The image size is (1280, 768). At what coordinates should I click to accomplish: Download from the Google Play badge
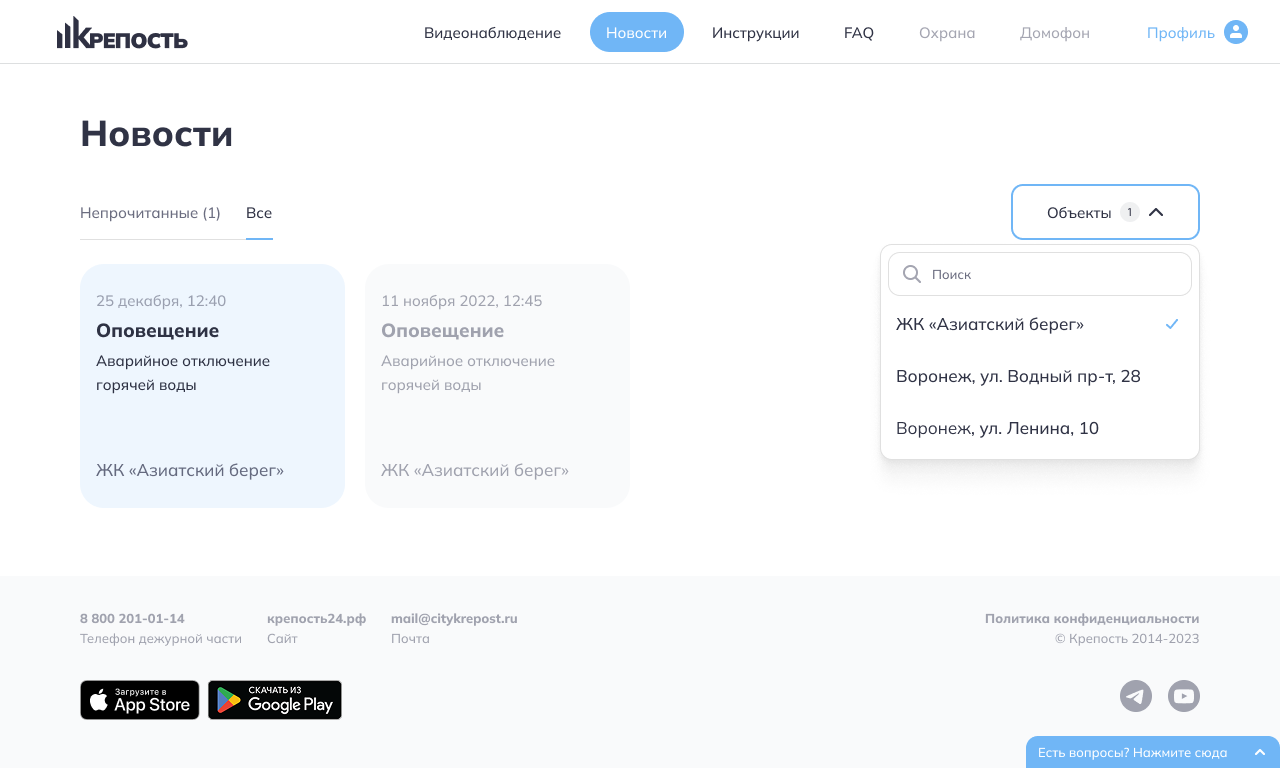(275, 700)
